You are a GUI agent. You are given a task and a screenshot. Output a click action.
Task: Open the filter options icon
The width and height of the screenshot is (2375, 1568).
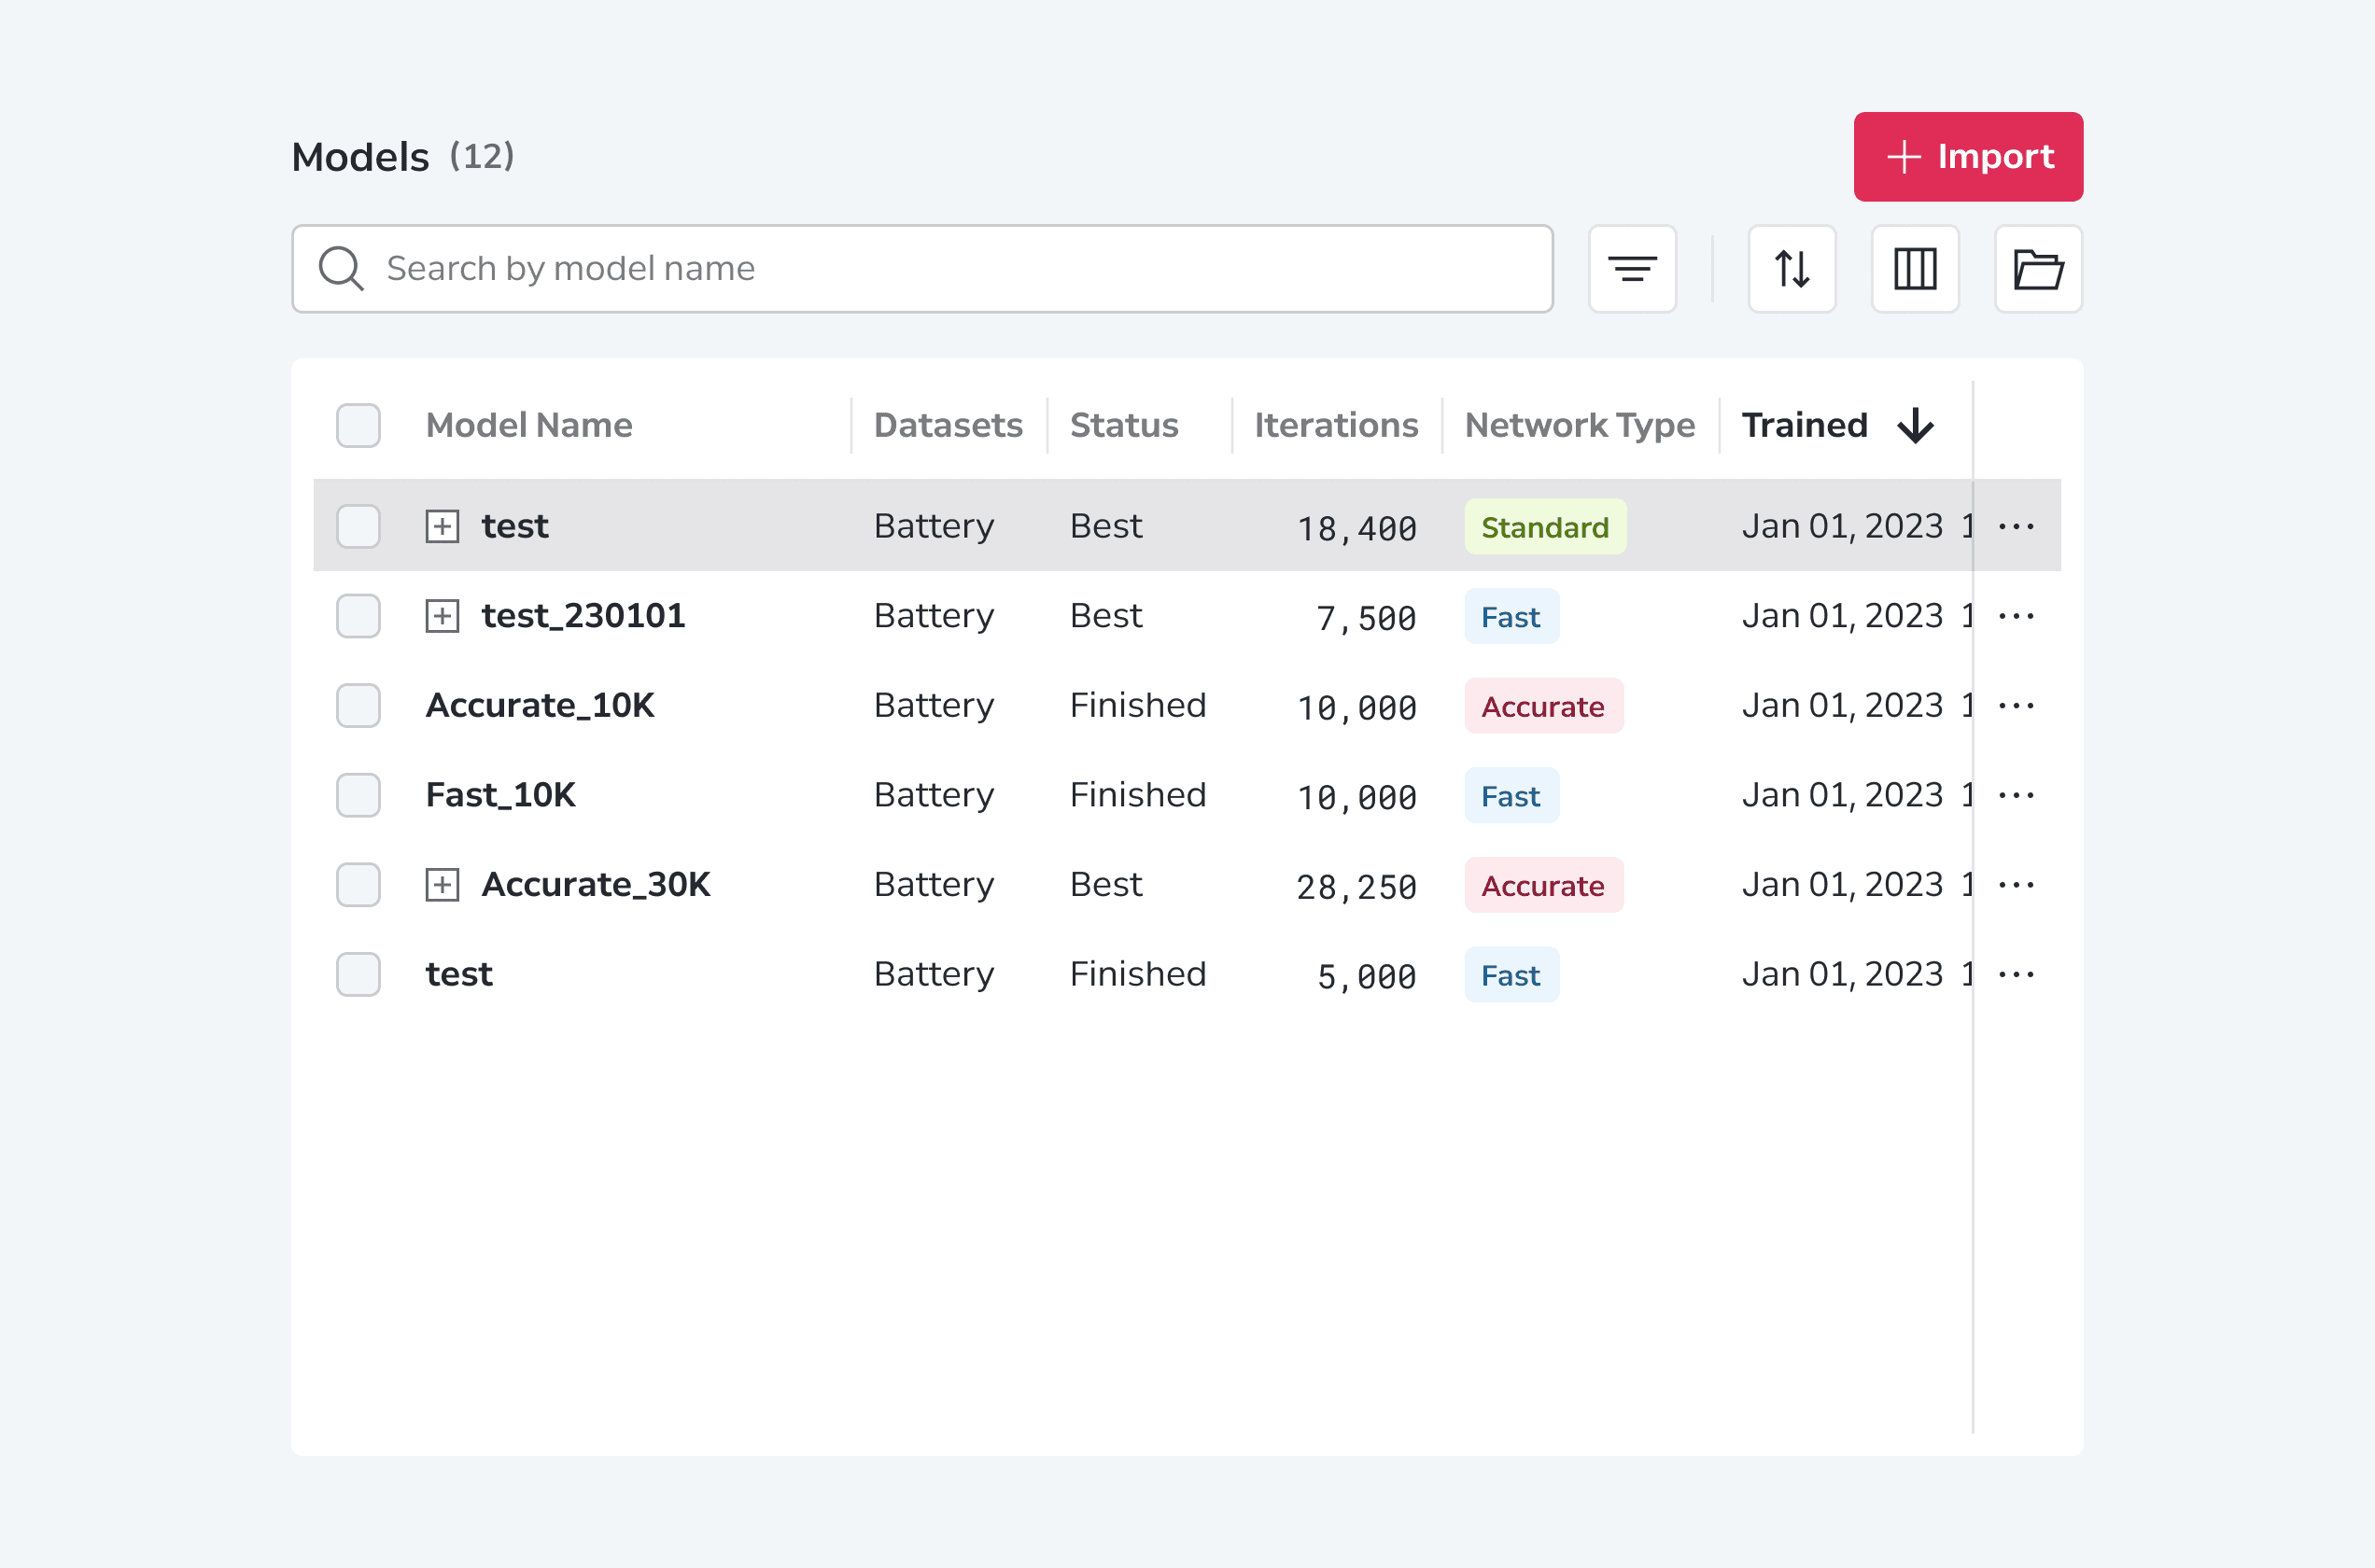tap(1632, 269)
